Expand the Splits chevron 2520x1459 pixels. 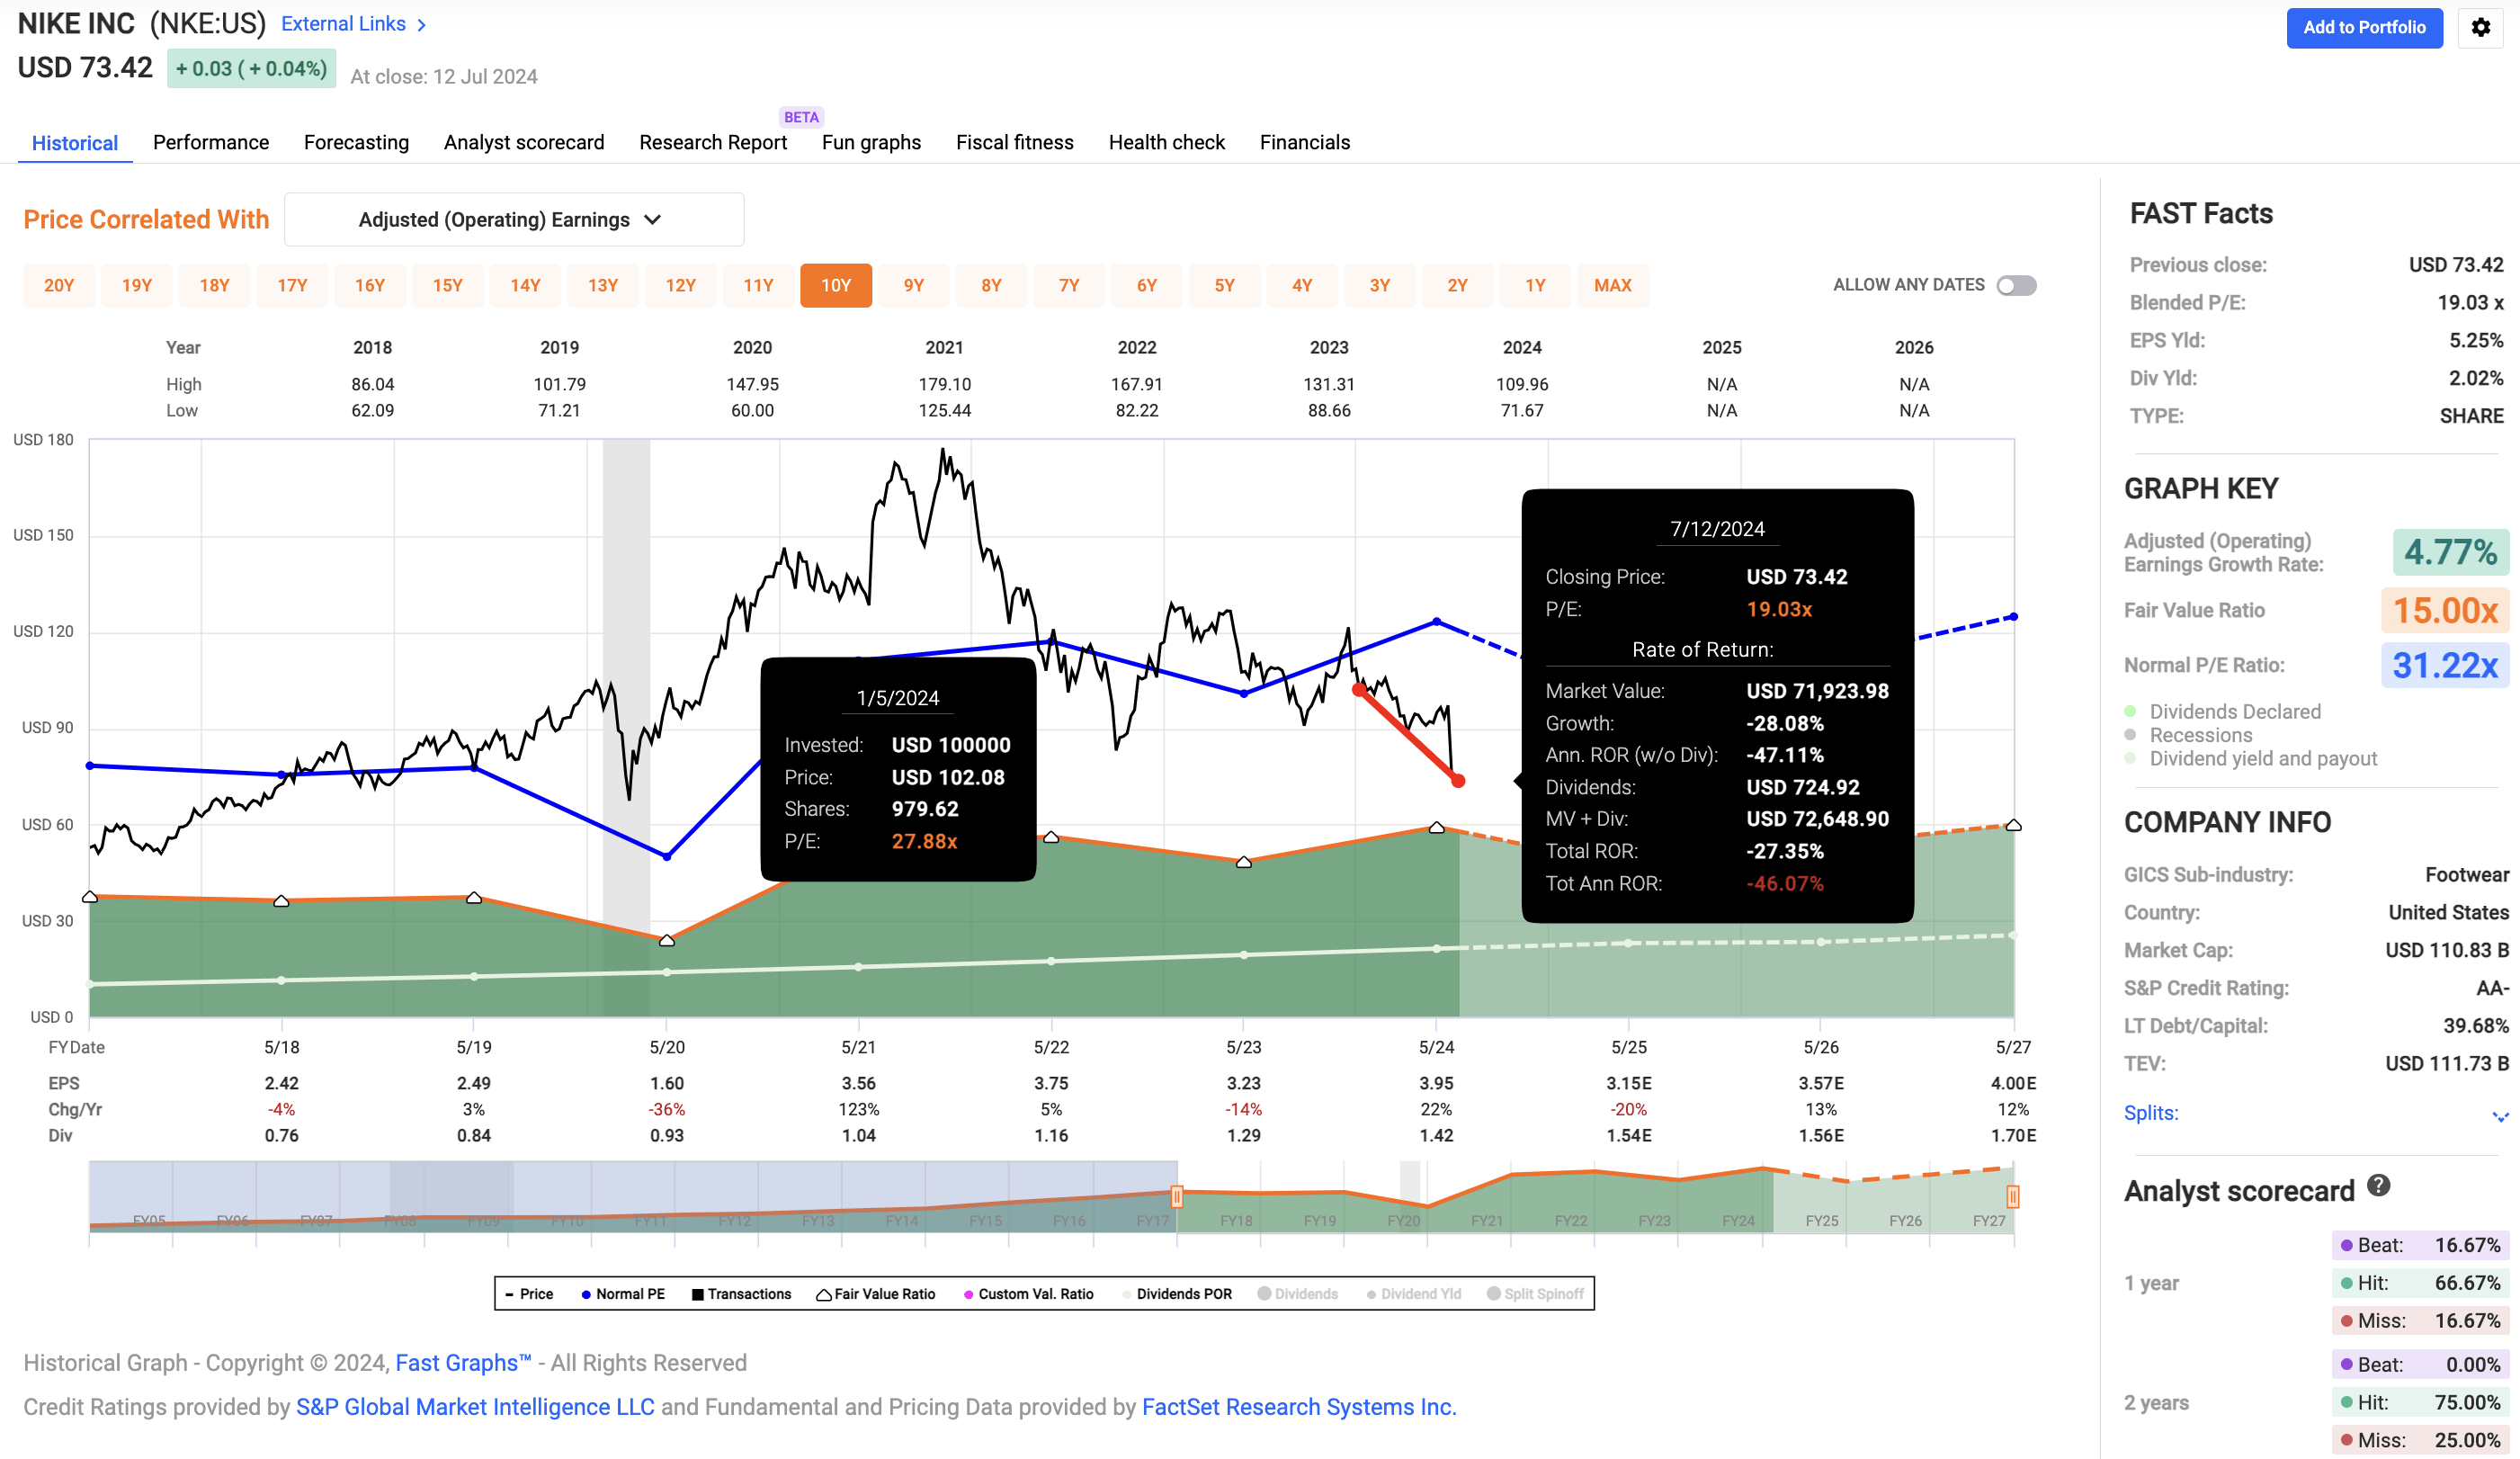point(2499,1115)
